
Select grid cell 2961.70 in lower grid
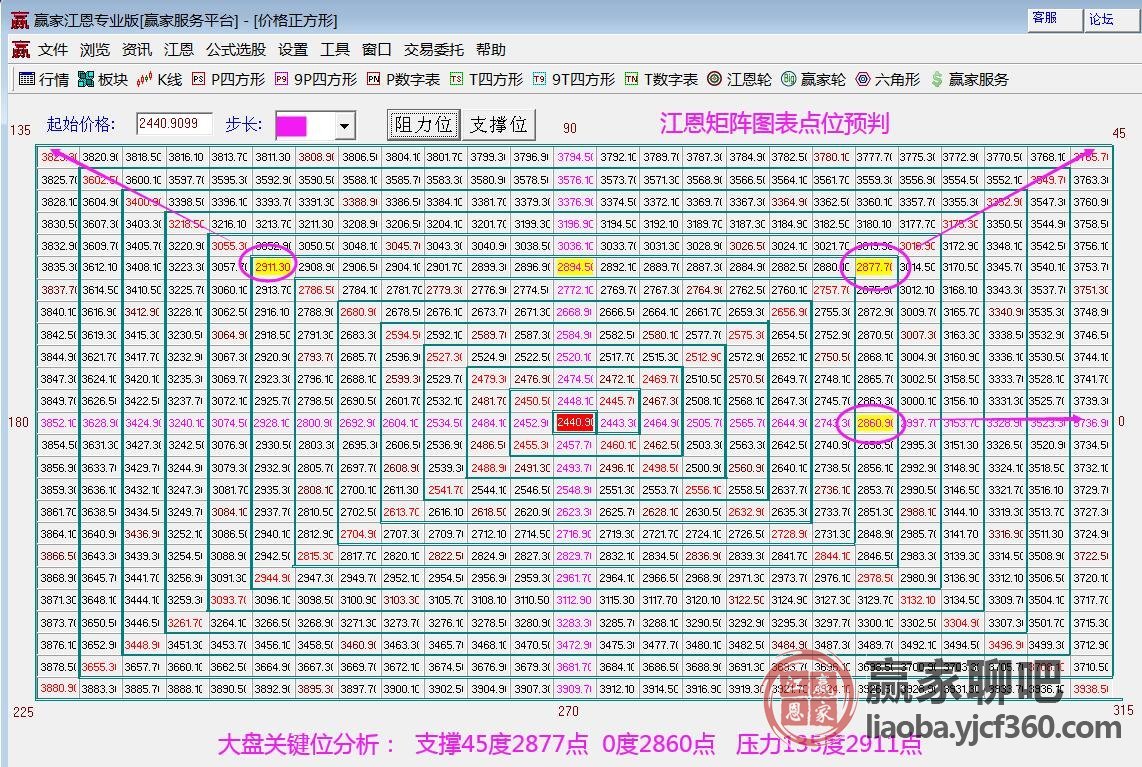click(x=575, y=578)
